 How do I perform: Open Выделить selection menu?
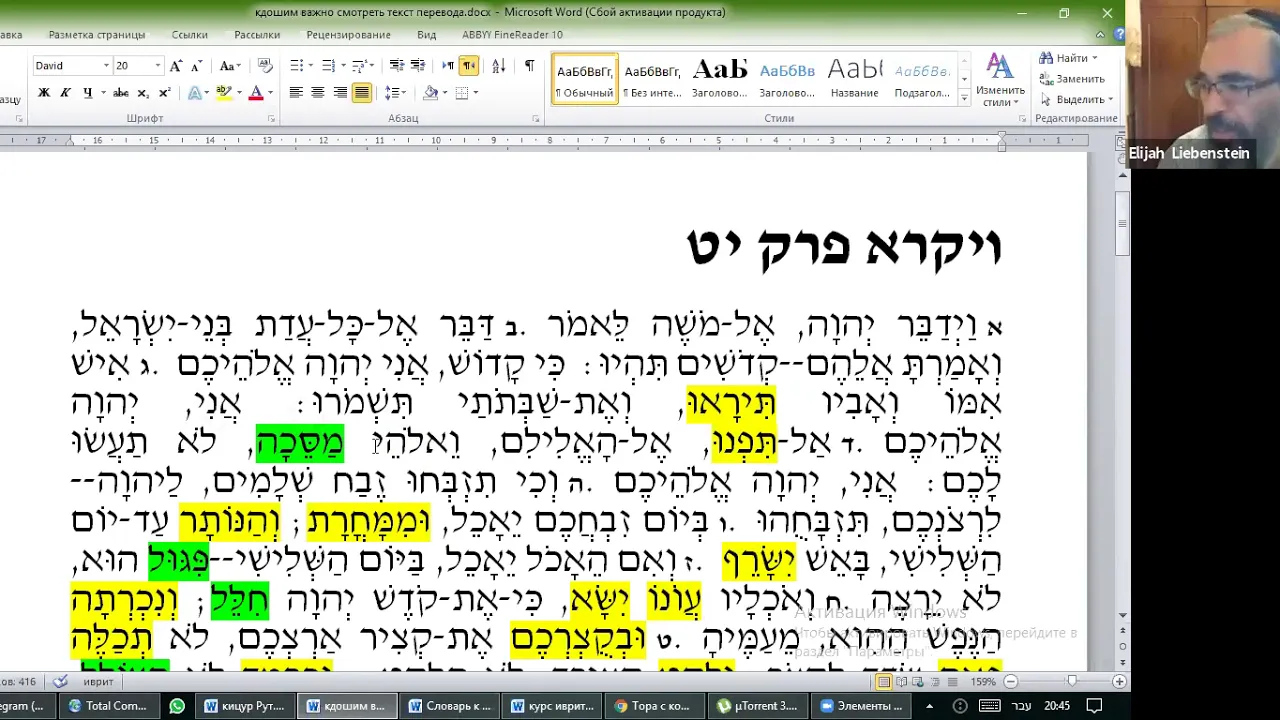(x=1077, y=100)
